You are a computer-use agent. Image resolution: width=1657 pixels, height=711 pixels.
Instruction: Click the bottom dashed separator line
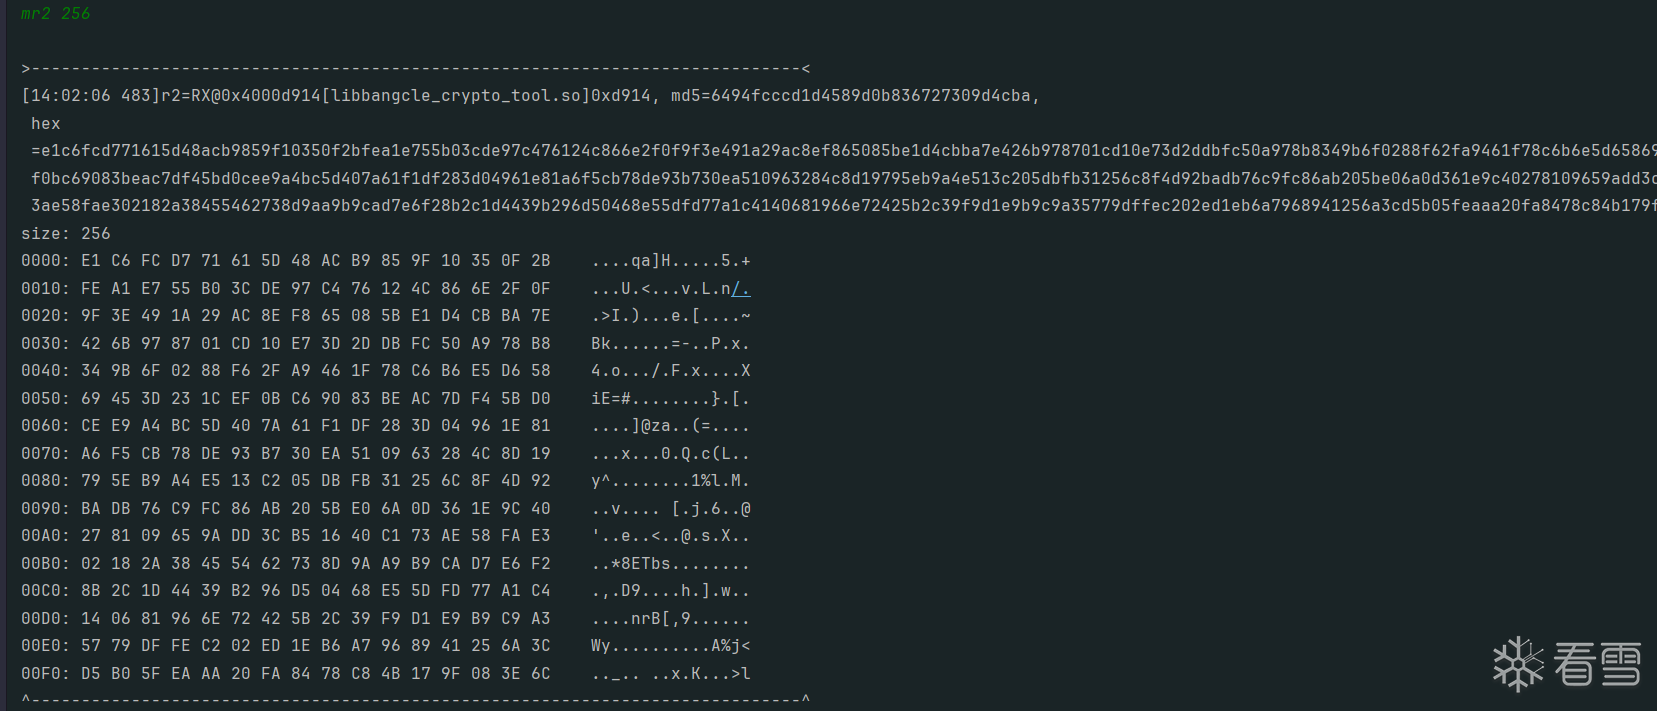[415, 699]
